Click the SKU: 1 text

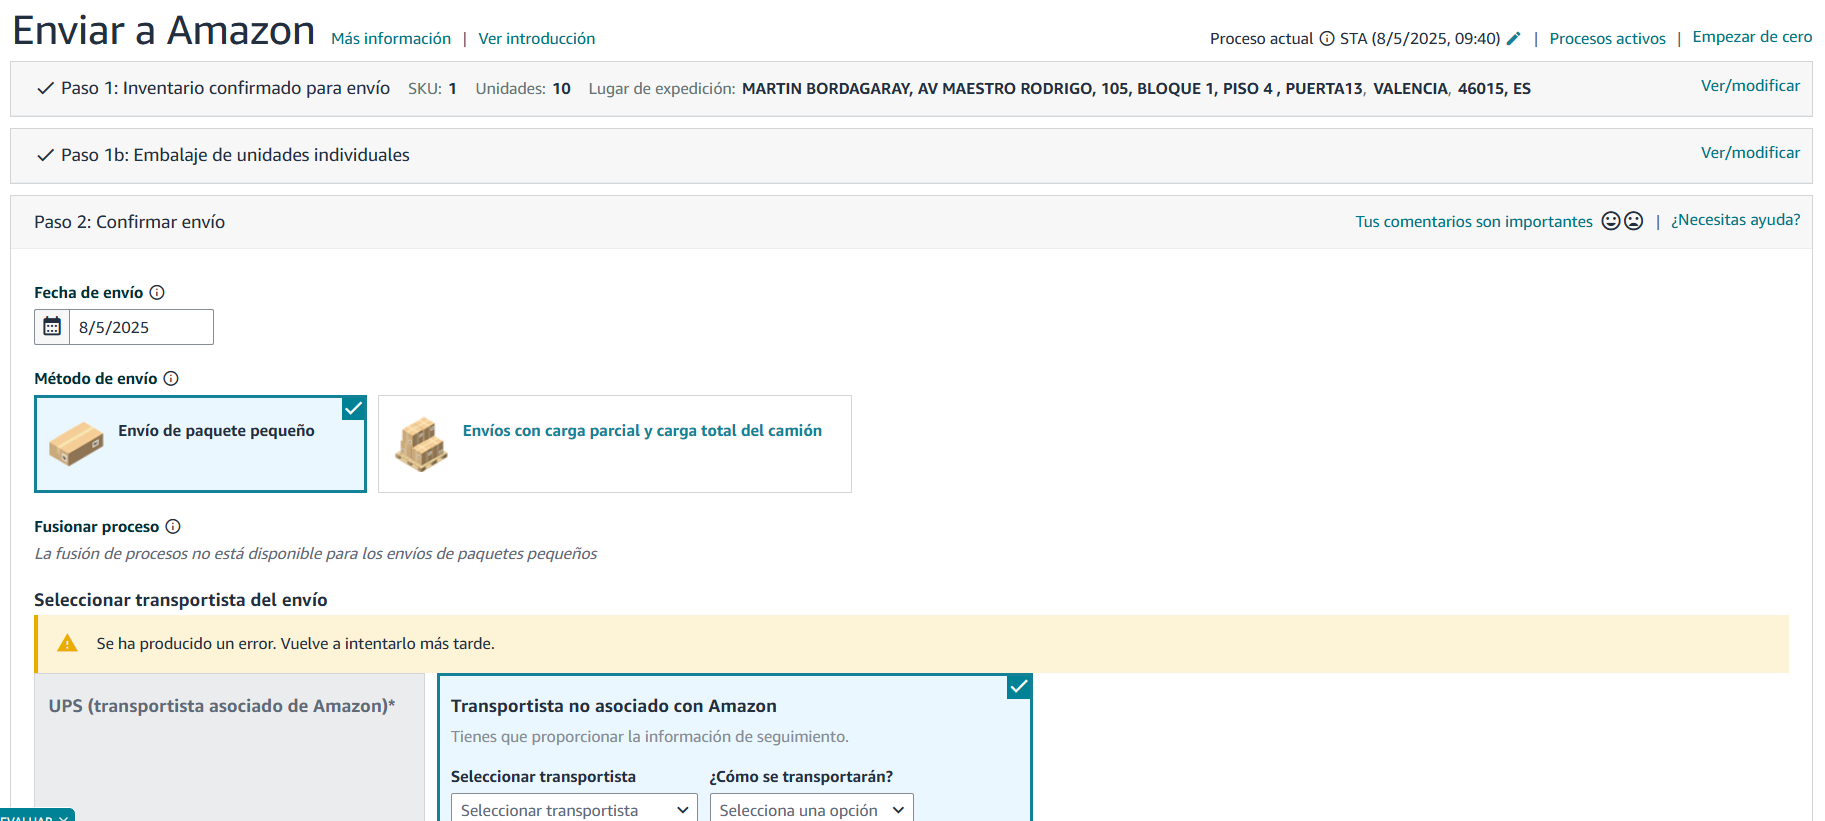tap(432, 89)
